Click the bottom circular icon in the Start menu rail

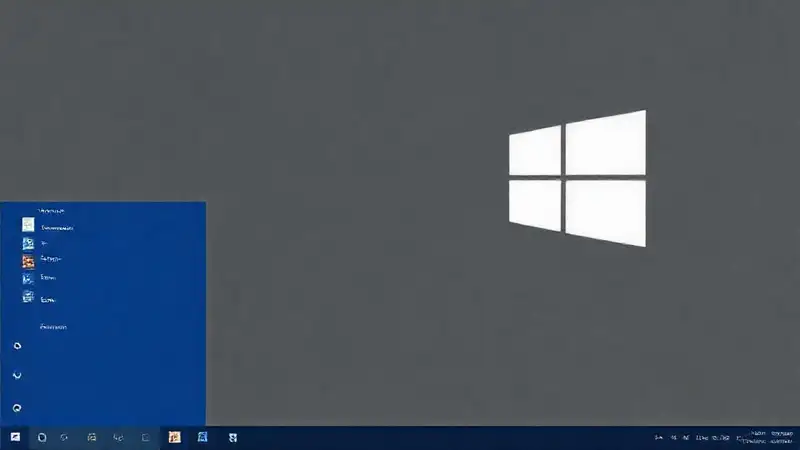[17, 408]
